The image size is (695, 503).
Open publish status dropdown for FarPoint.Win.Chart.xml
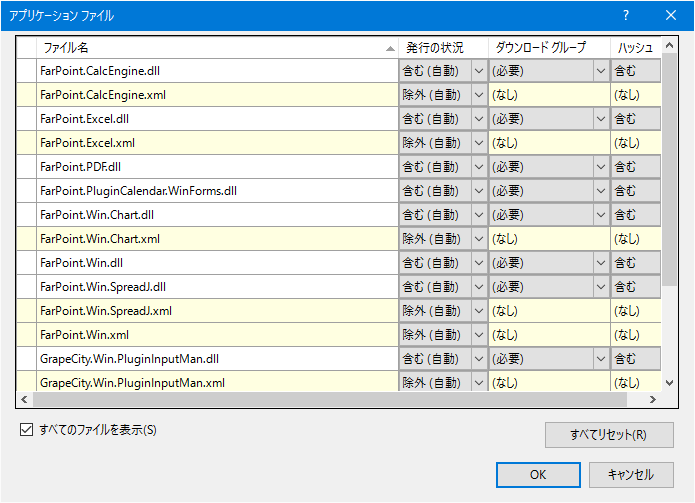point(479,239)
